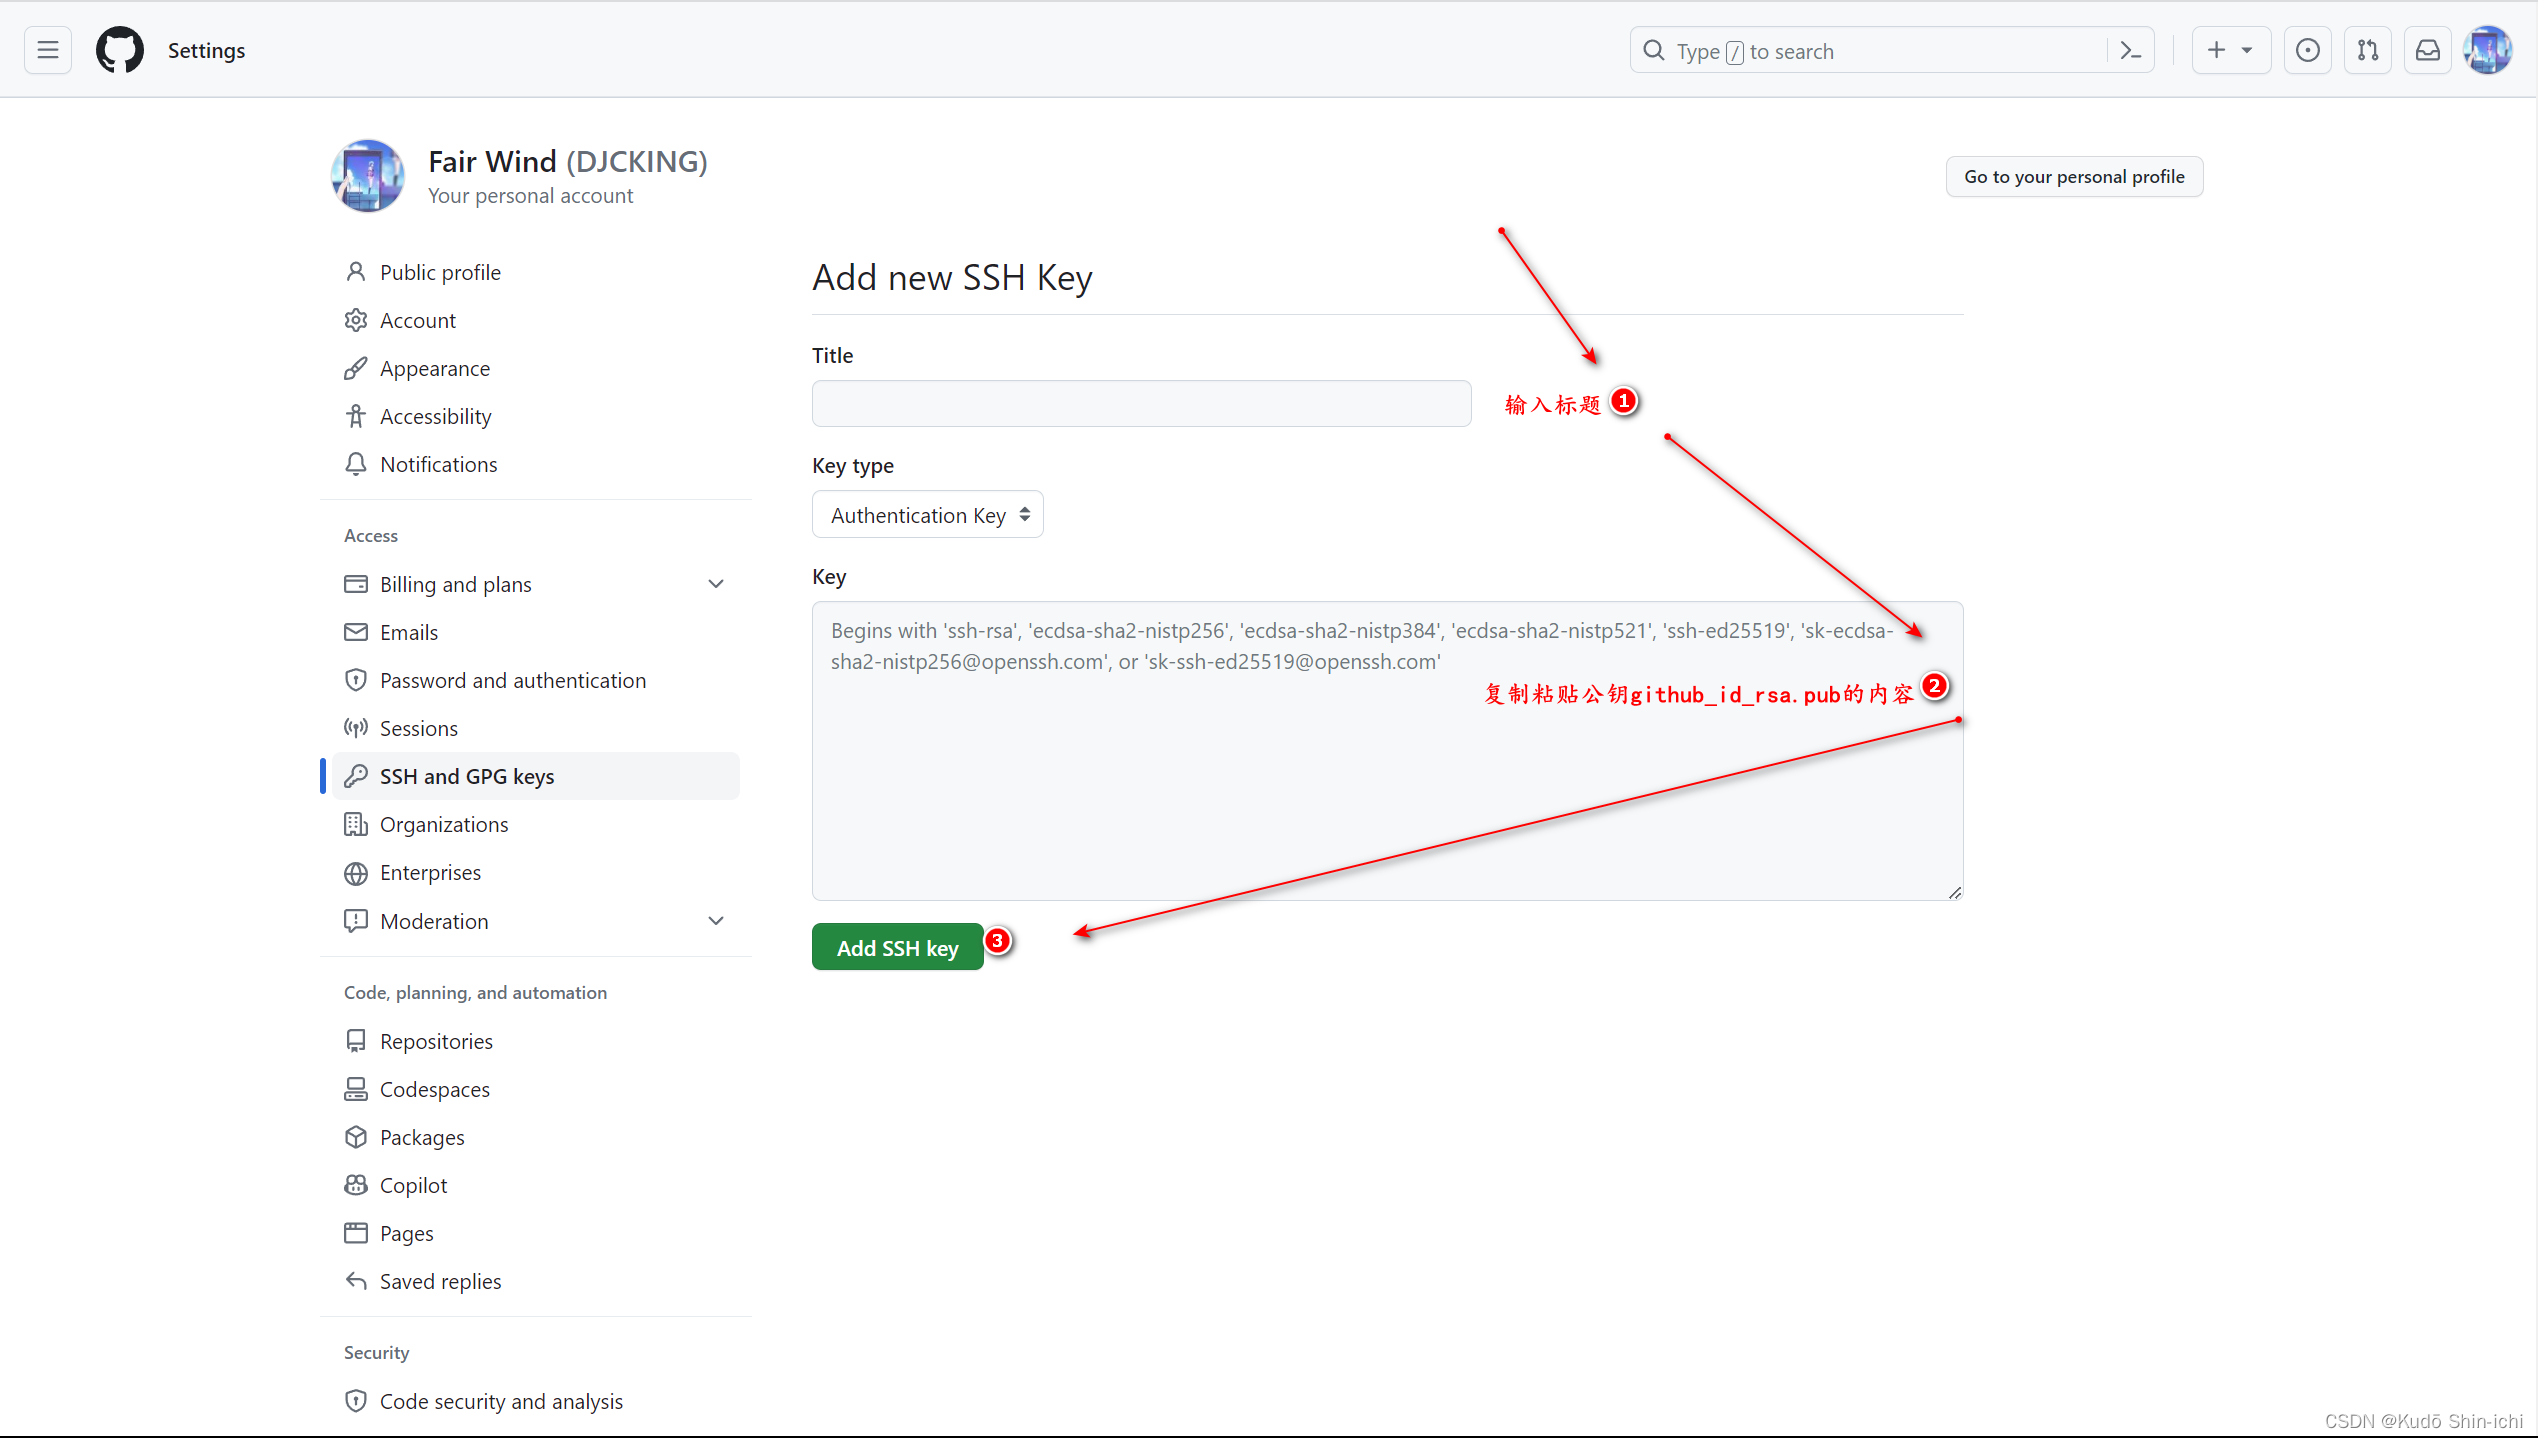
Task: Navigate to Password and authentication settings
Action: click(x=512, y=680)
